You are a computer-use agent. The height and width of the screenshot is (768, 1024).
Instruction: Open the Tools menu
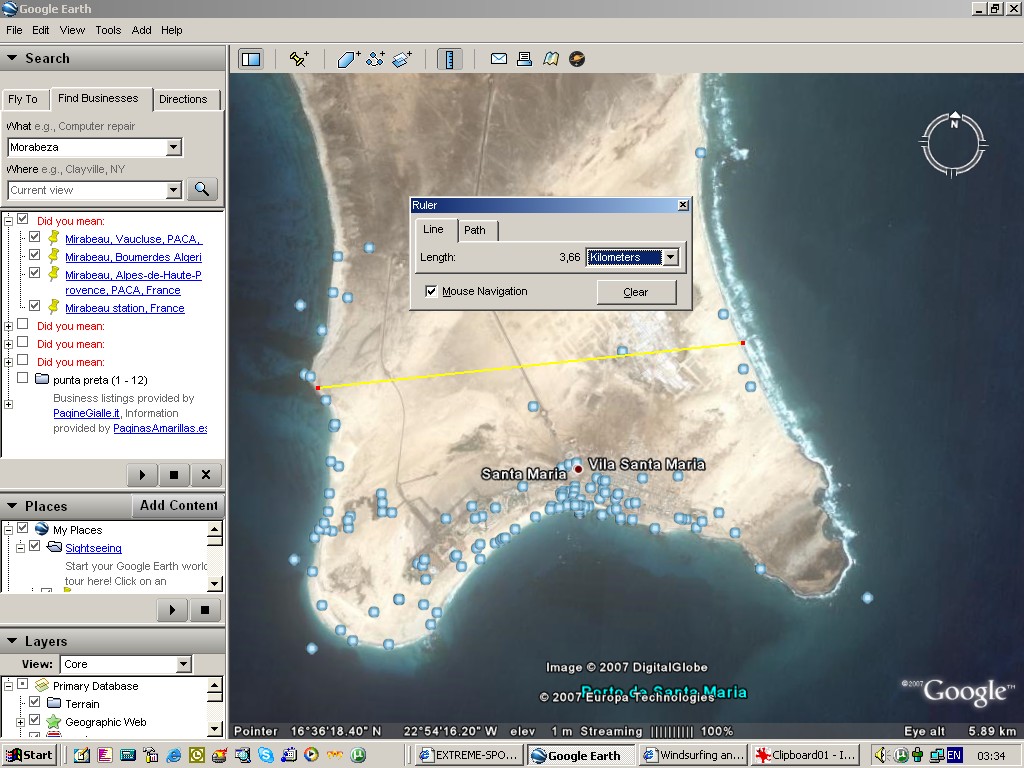click(108, 30)
